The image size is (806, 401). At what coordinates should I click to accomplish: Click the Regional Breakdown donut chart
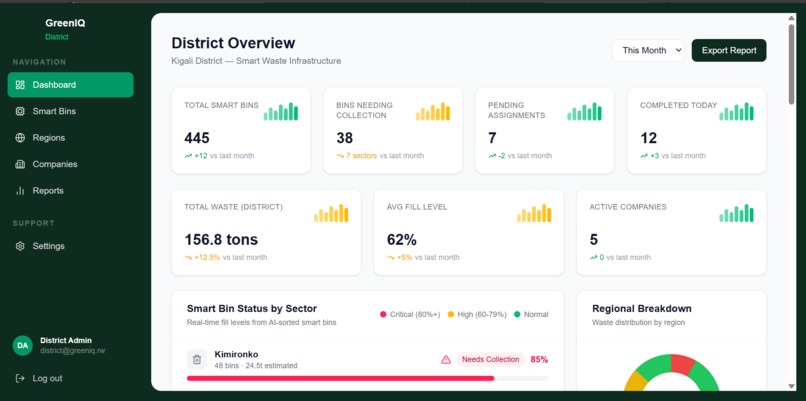671,372
